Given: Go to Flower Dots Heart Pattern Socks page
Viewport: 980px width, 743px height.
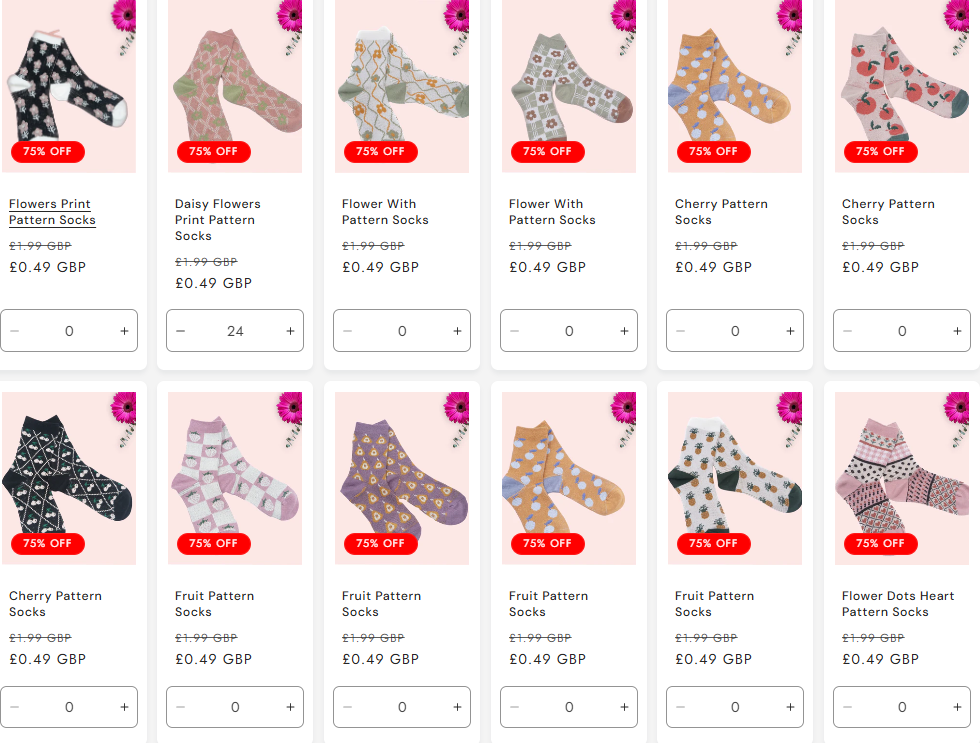Looking at the screenshot, I should coord(885,604).
